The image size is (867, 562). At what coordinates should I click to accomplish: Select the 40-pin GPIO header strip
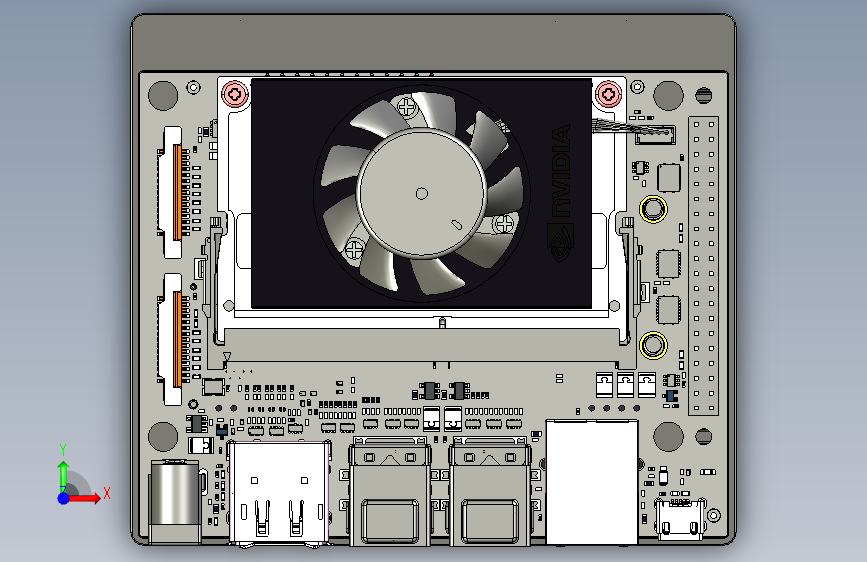pos(703,266)
